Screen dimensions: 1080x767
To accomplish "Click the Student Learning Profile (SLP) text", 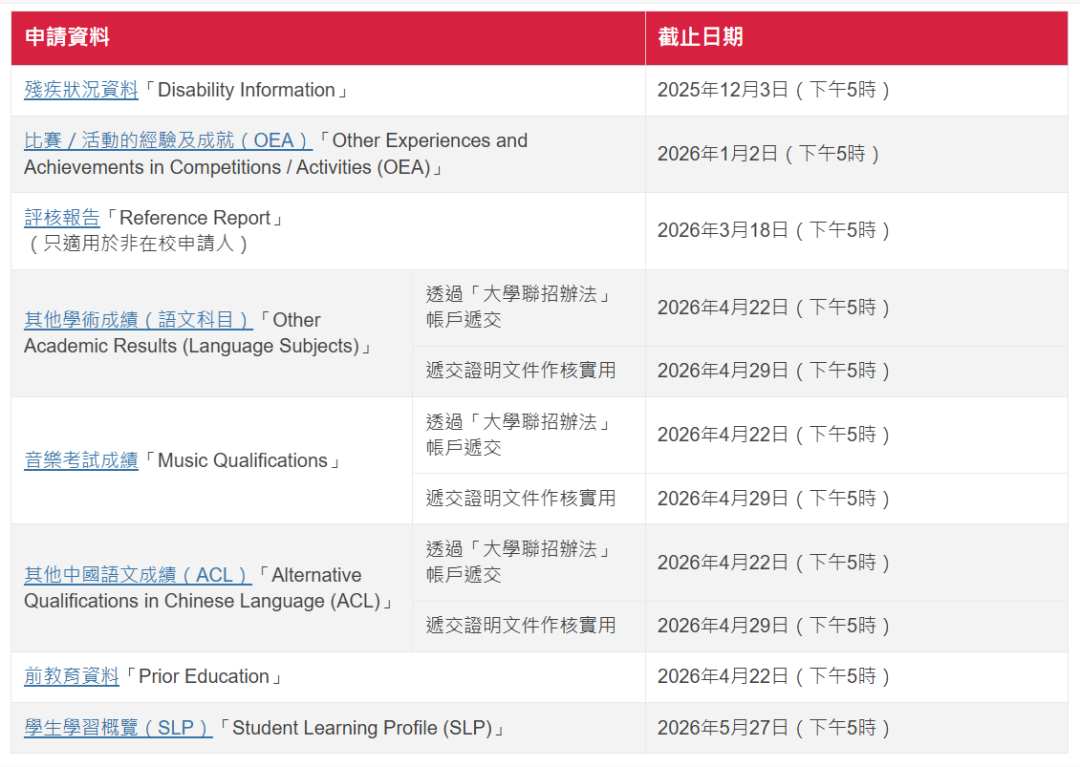I will (x=362, y=728).
